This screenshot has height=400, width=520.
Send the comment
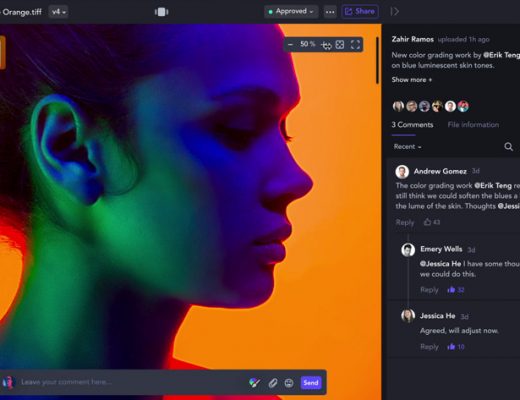(x=311, y=383)
